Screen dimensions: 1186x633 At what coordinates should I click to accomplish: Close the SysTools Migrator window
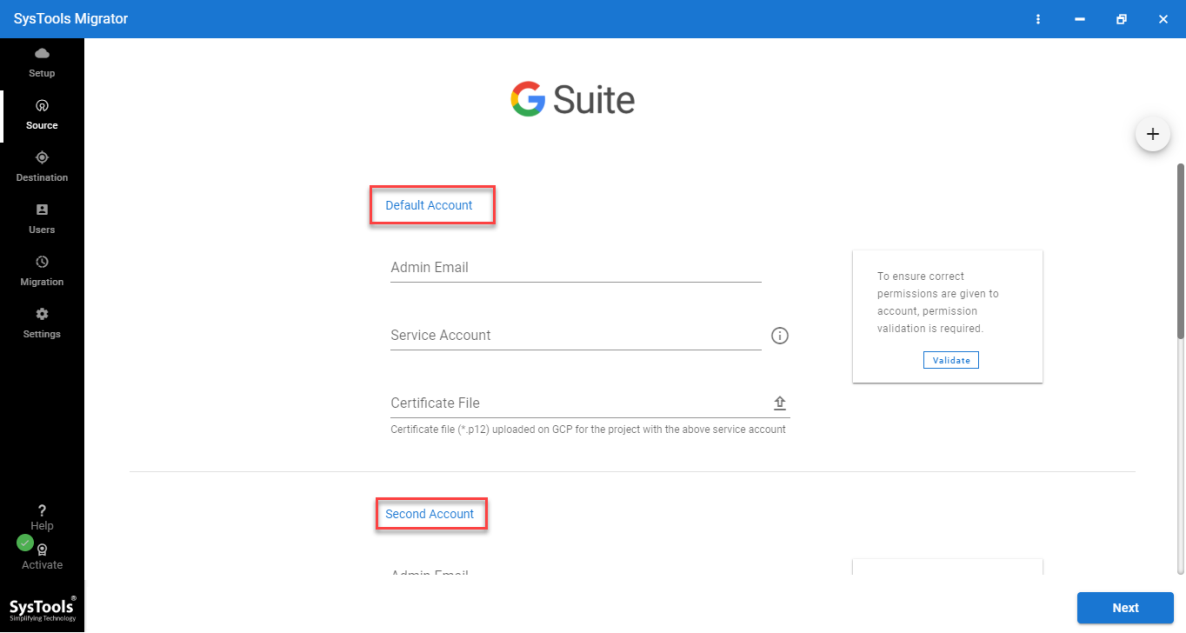[1163, 19]
